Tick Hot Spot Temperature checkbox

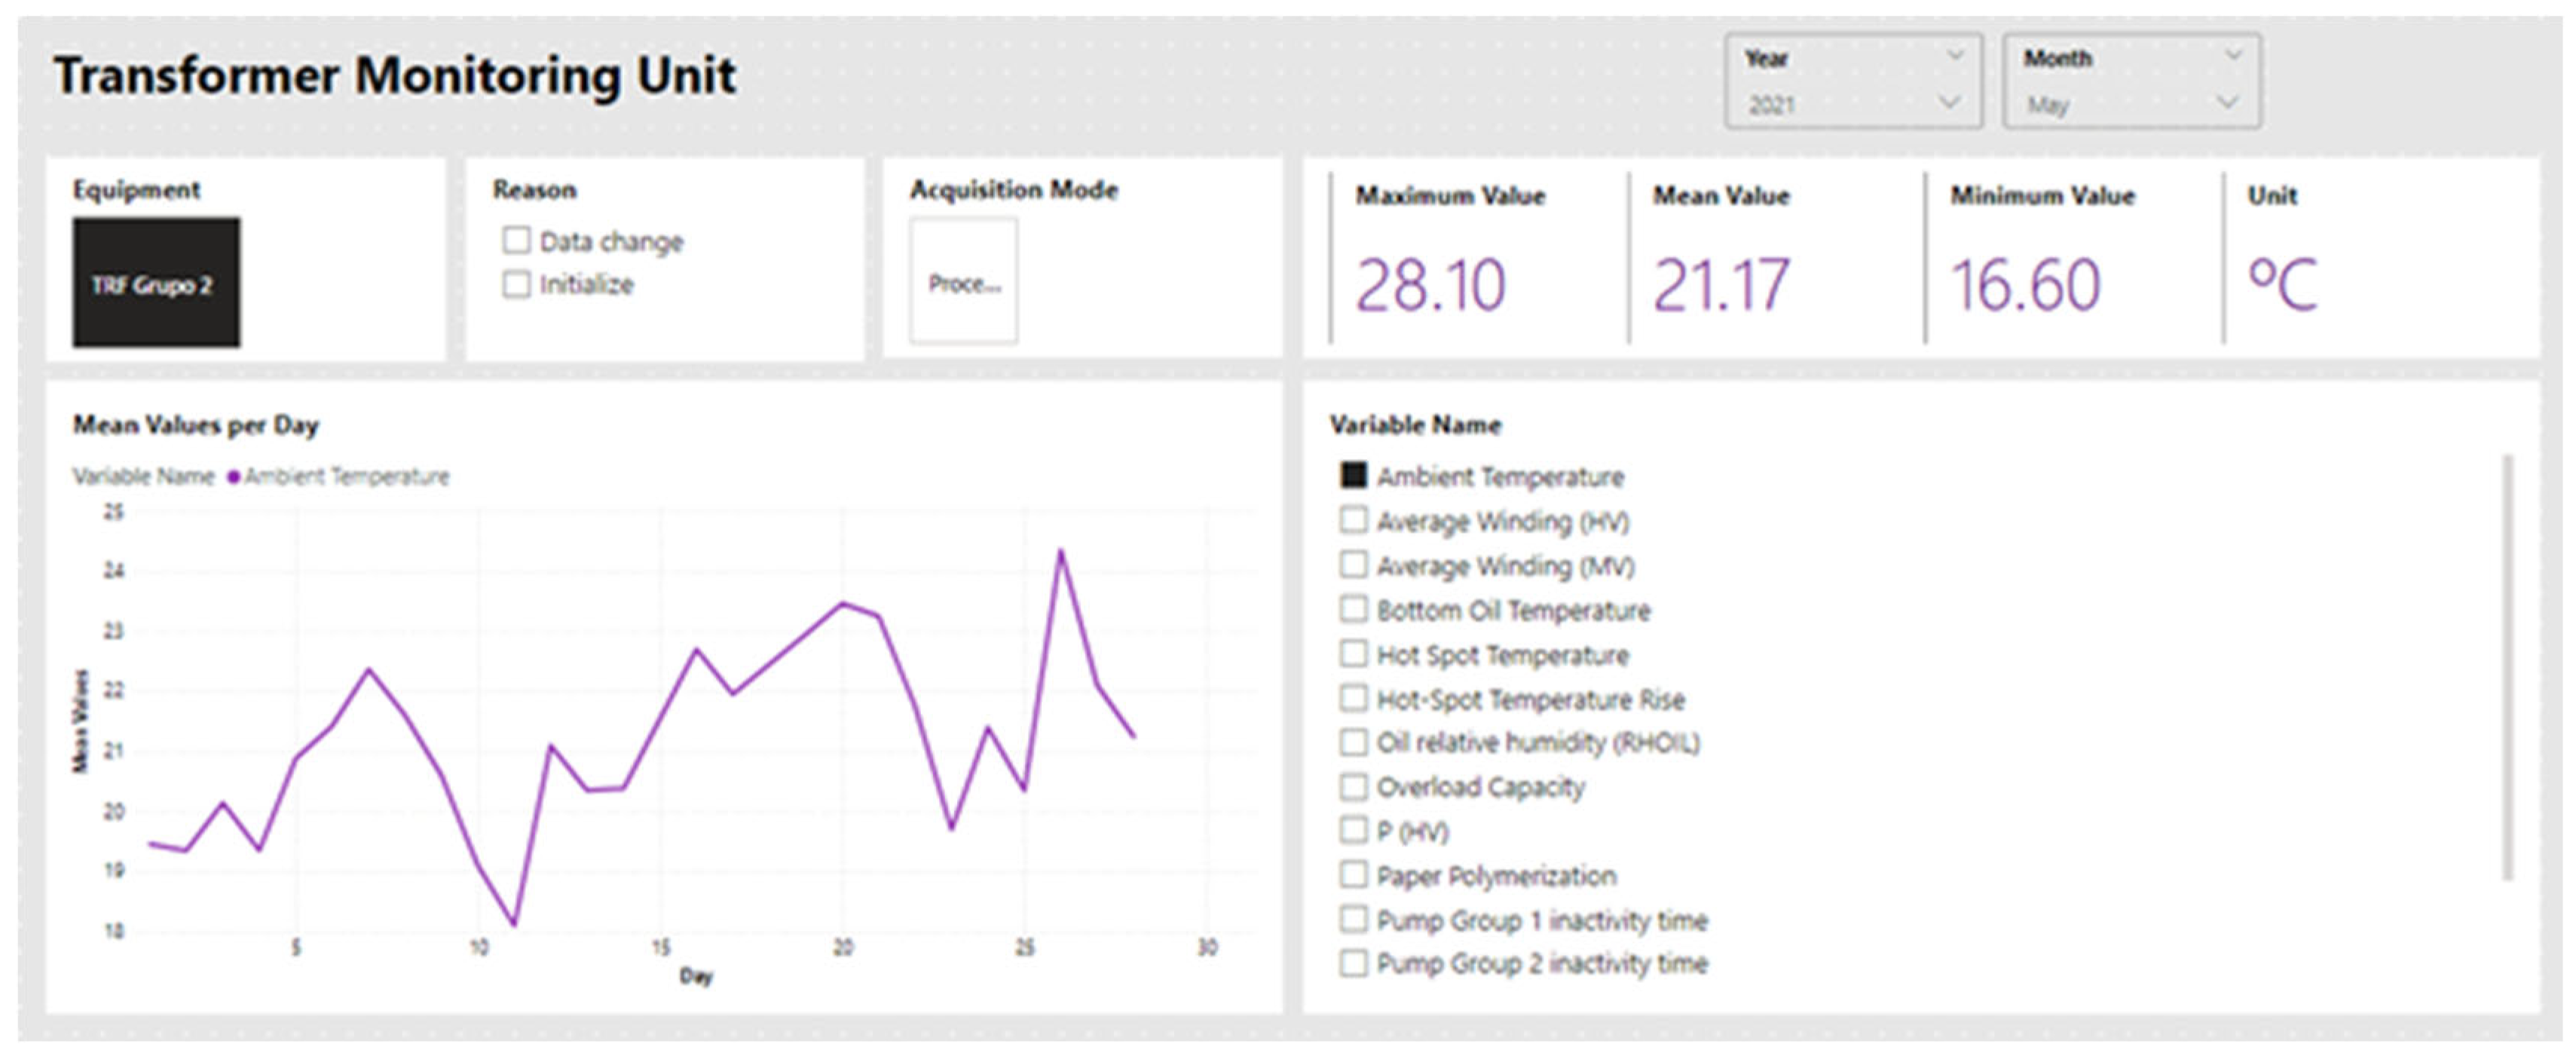1353,654
